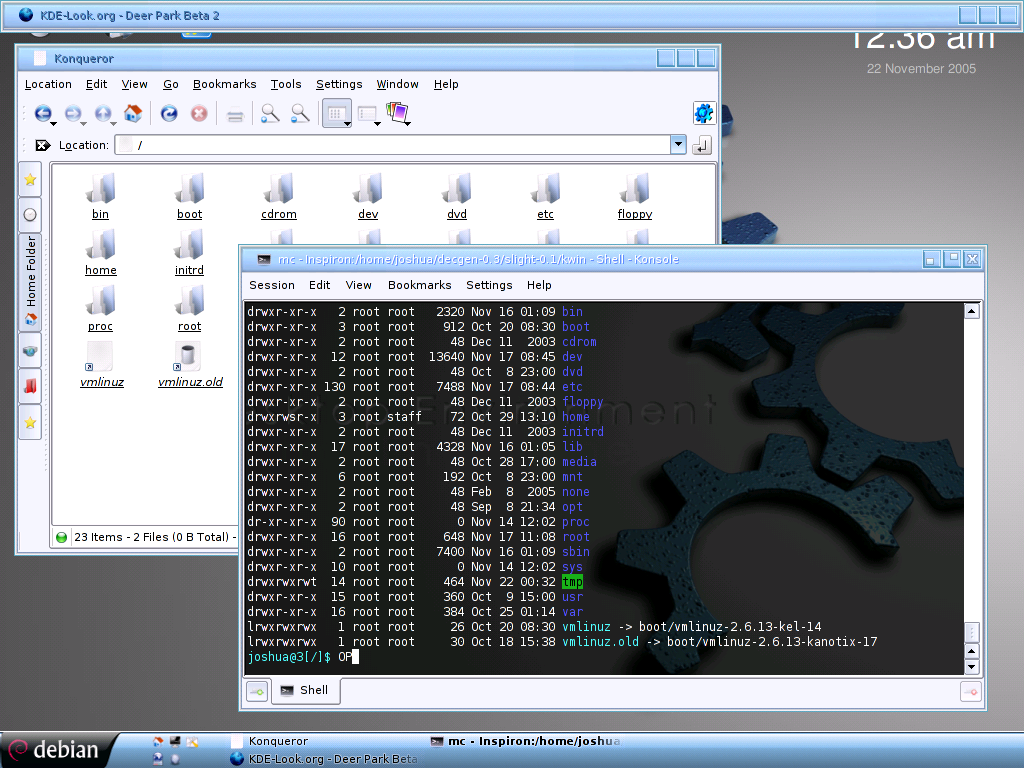
Task: Open Konsole Session menu
Action: 272,285
